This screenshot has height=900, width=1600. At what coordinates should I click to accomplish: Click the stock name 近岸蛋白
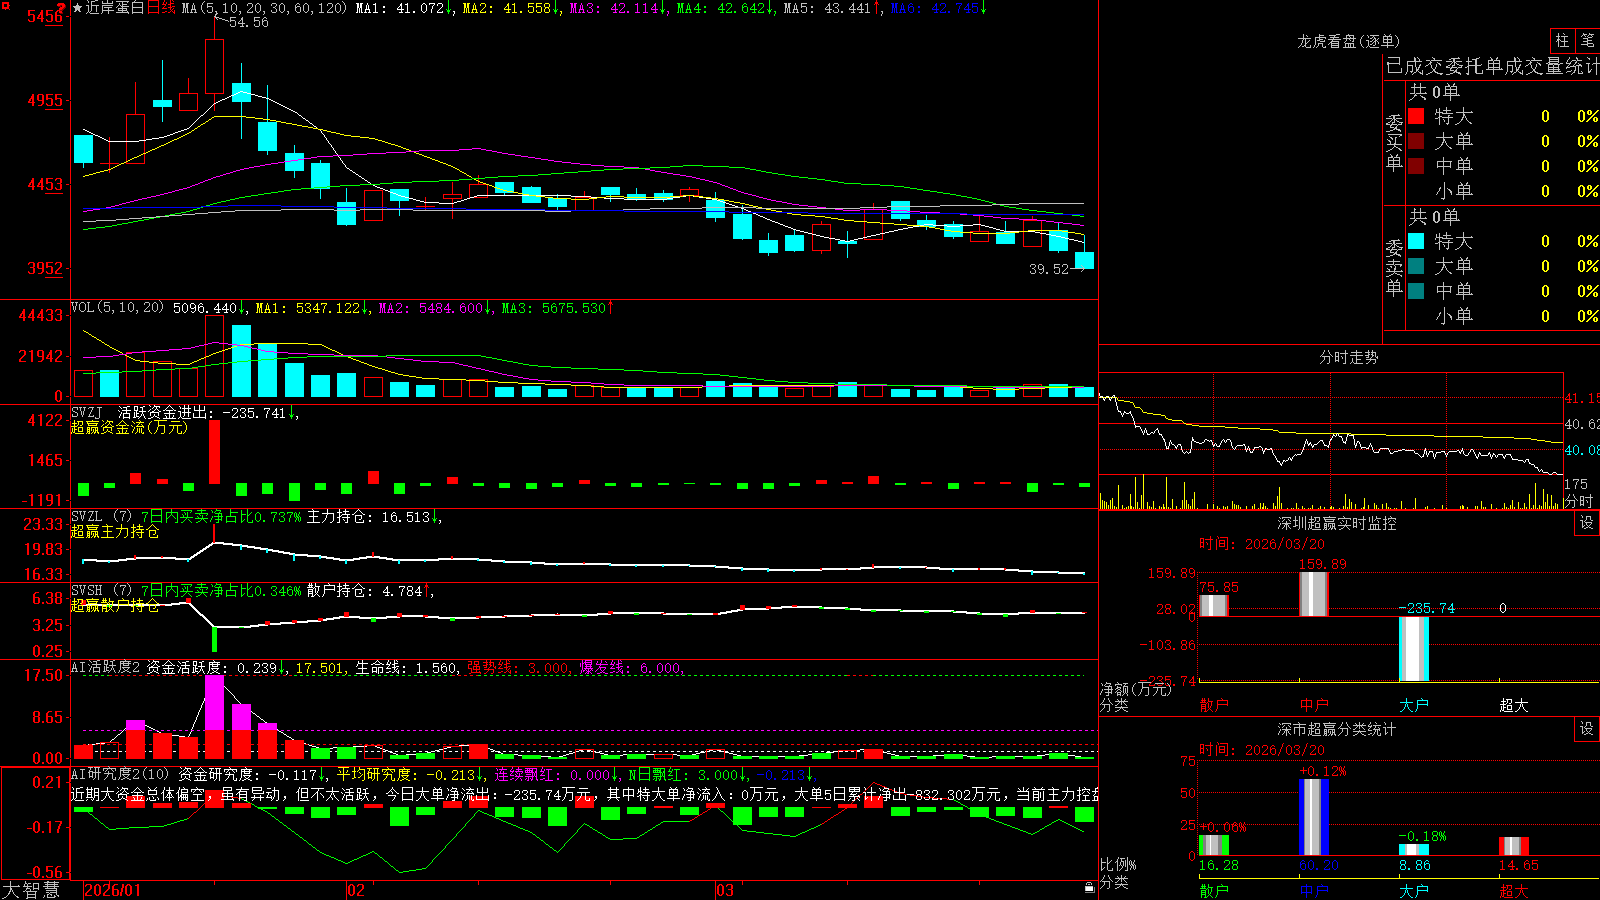[x=115, y=8]
